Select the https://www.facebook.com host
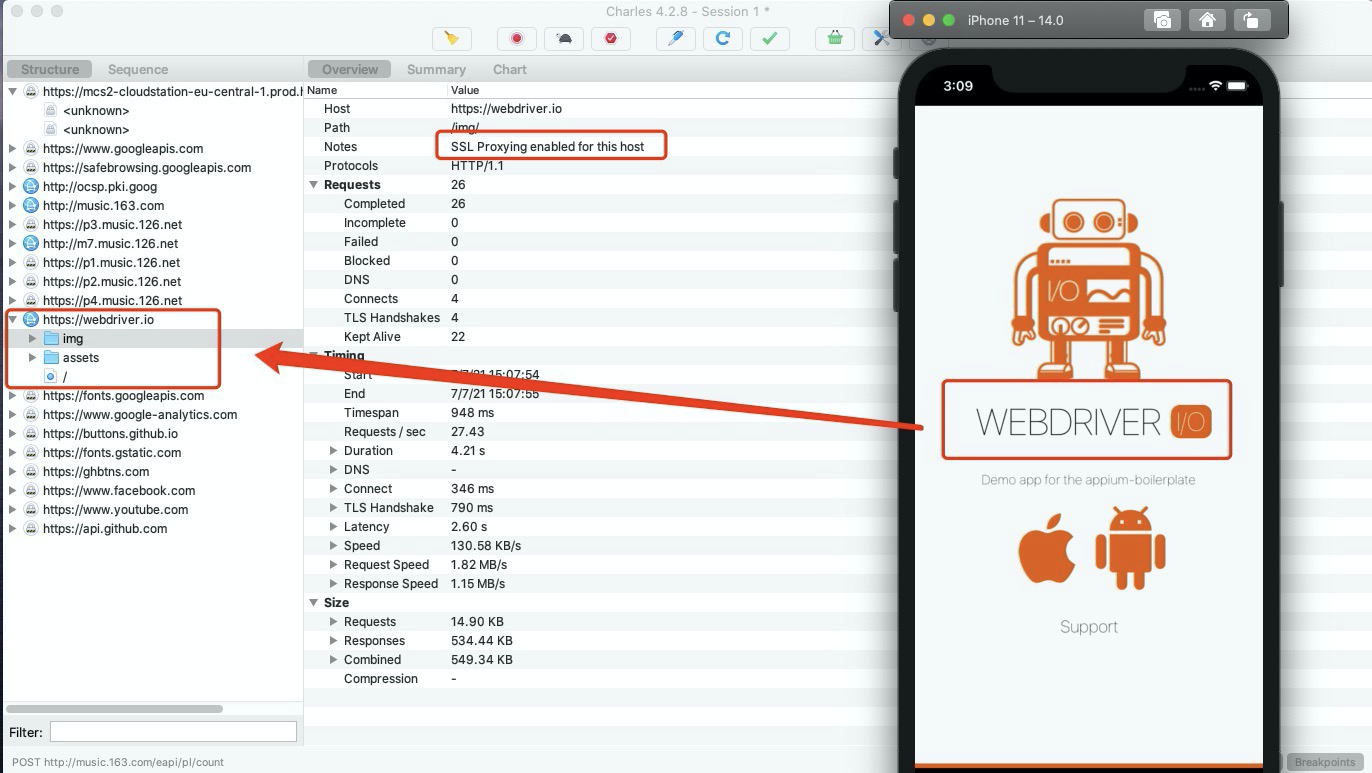Viewport: 1372px width, 773px height. click(x=119, y=491)
